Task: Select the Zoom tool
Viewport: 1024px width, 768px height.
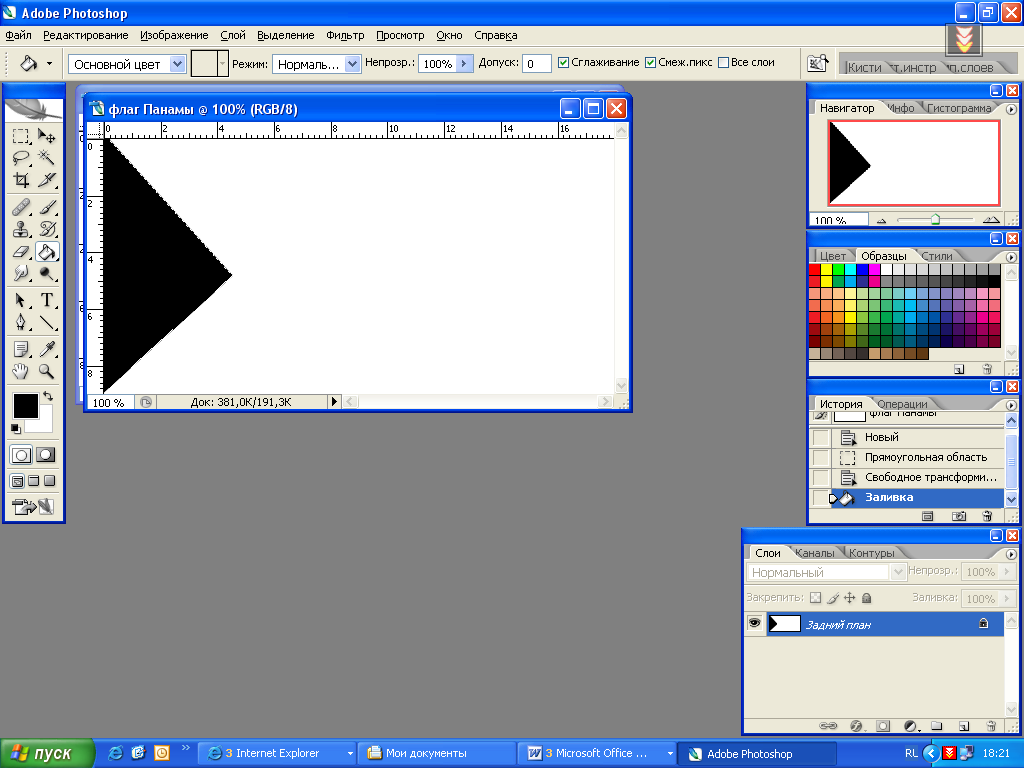Action: coord(46,372)
